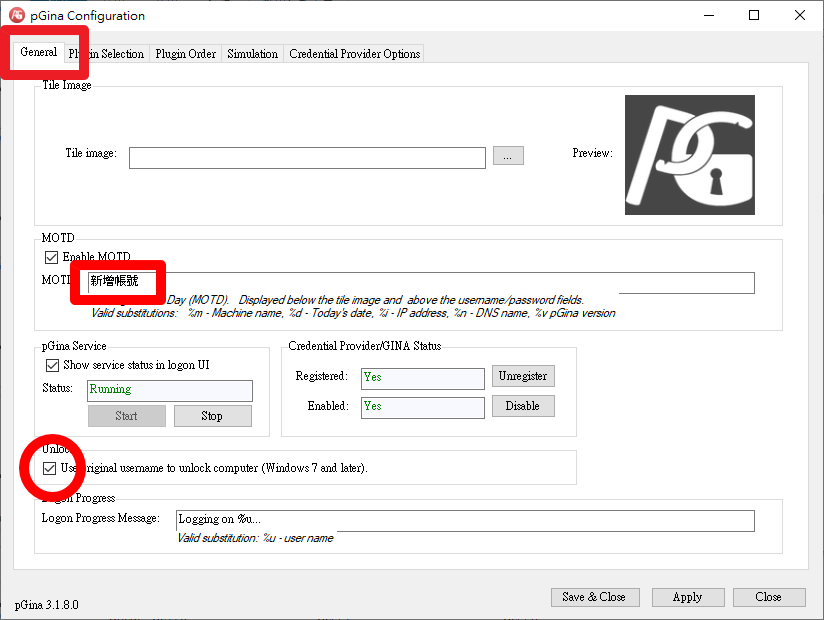The height and width of the screenshot is (620, 824).
Task: Click the Logon Progress Message field
Action: (x=465, y=521)
